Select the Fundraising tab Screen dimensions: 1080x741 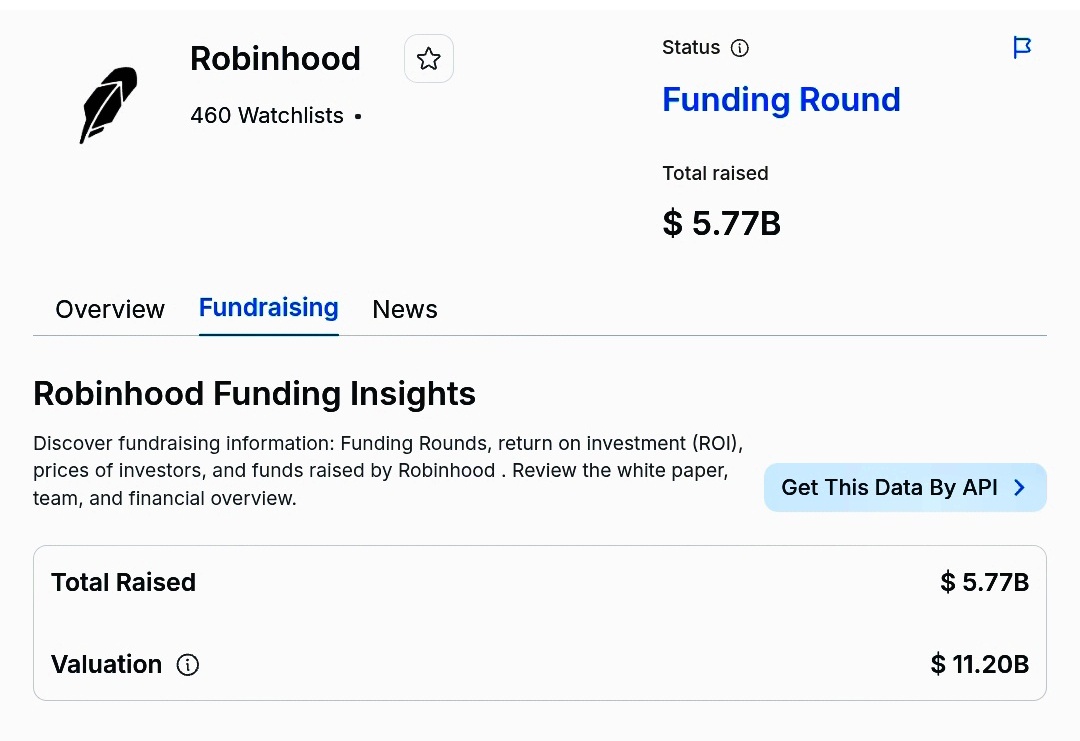pos(268,308)
